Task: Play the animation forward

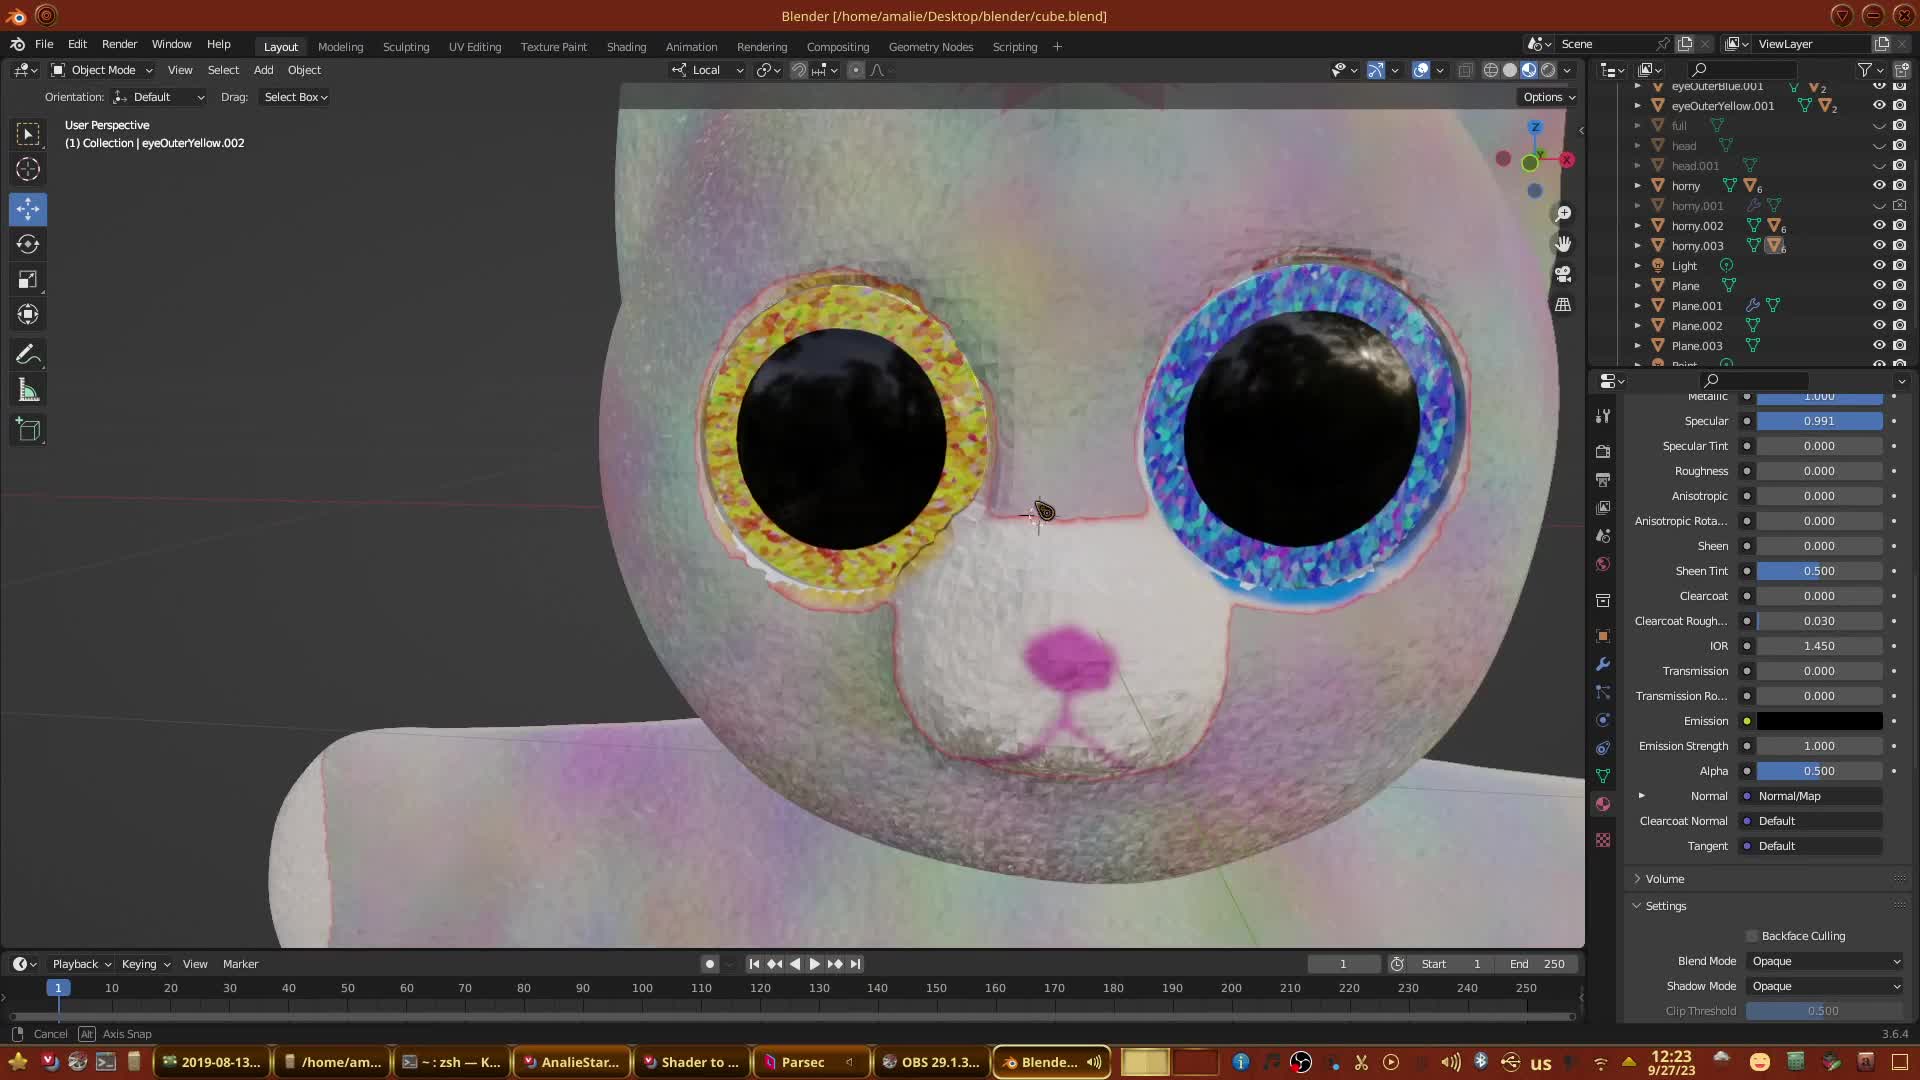Action: click(814, 964)
